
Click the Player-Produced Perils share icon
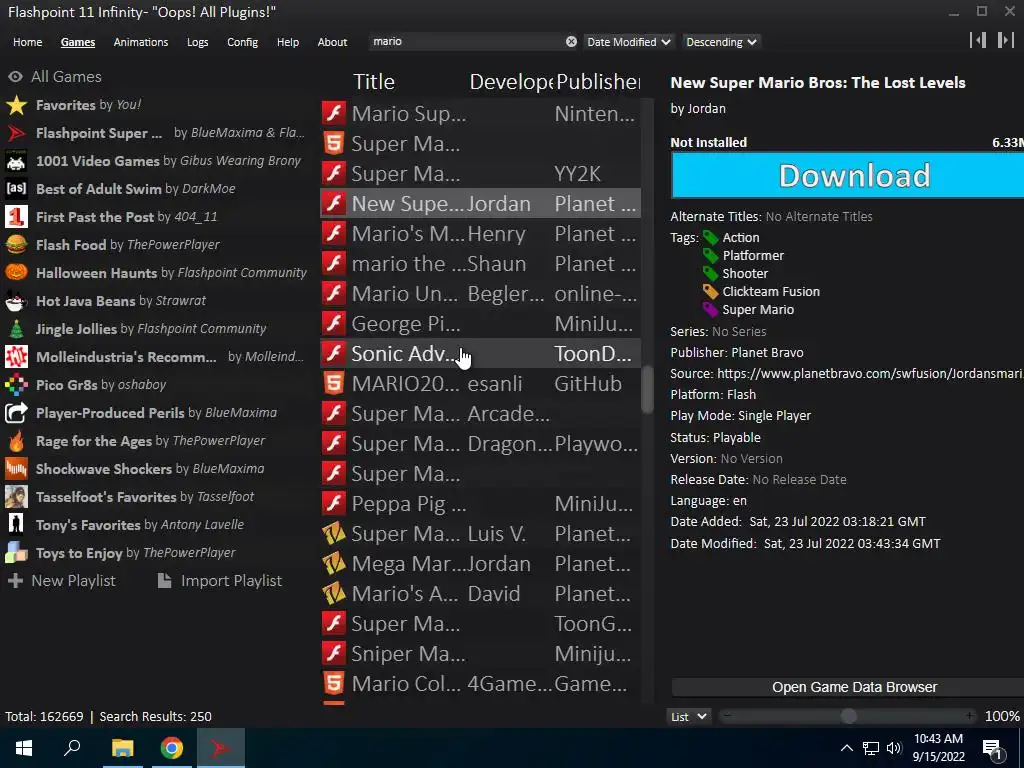click(x=16, y=413)
